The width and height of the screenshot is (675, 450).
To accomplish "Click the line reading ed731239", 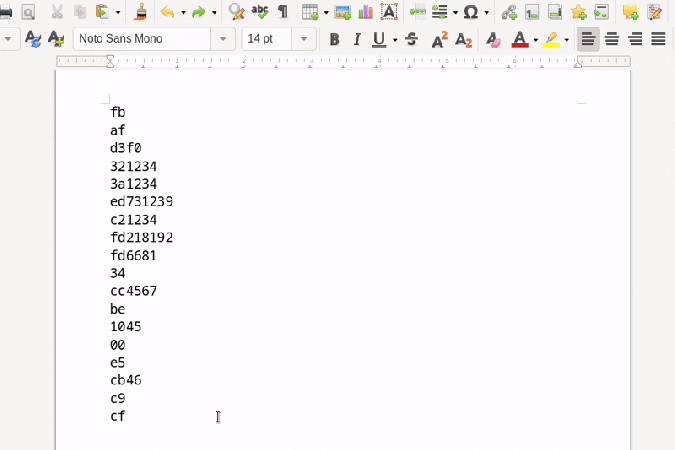I will coord(142,202).
